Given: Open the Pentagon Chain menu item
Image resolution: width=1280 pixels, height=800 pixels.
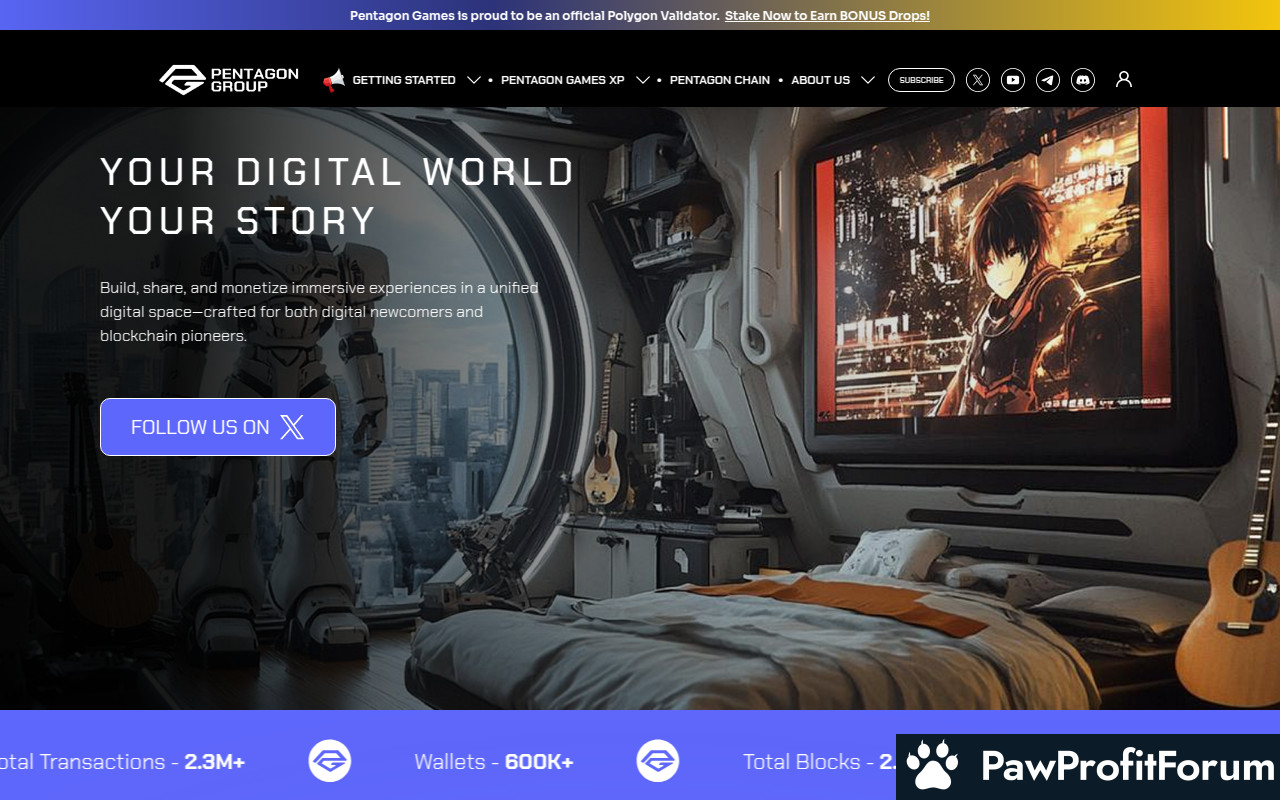Looking at the screenshot, I should 720,80.
